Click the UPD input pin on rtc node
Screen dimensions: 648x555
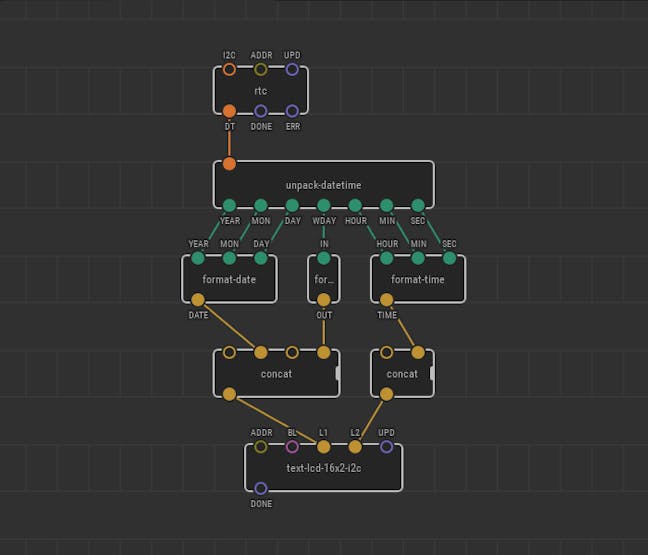pyautogui.click(x=292, y=69)
